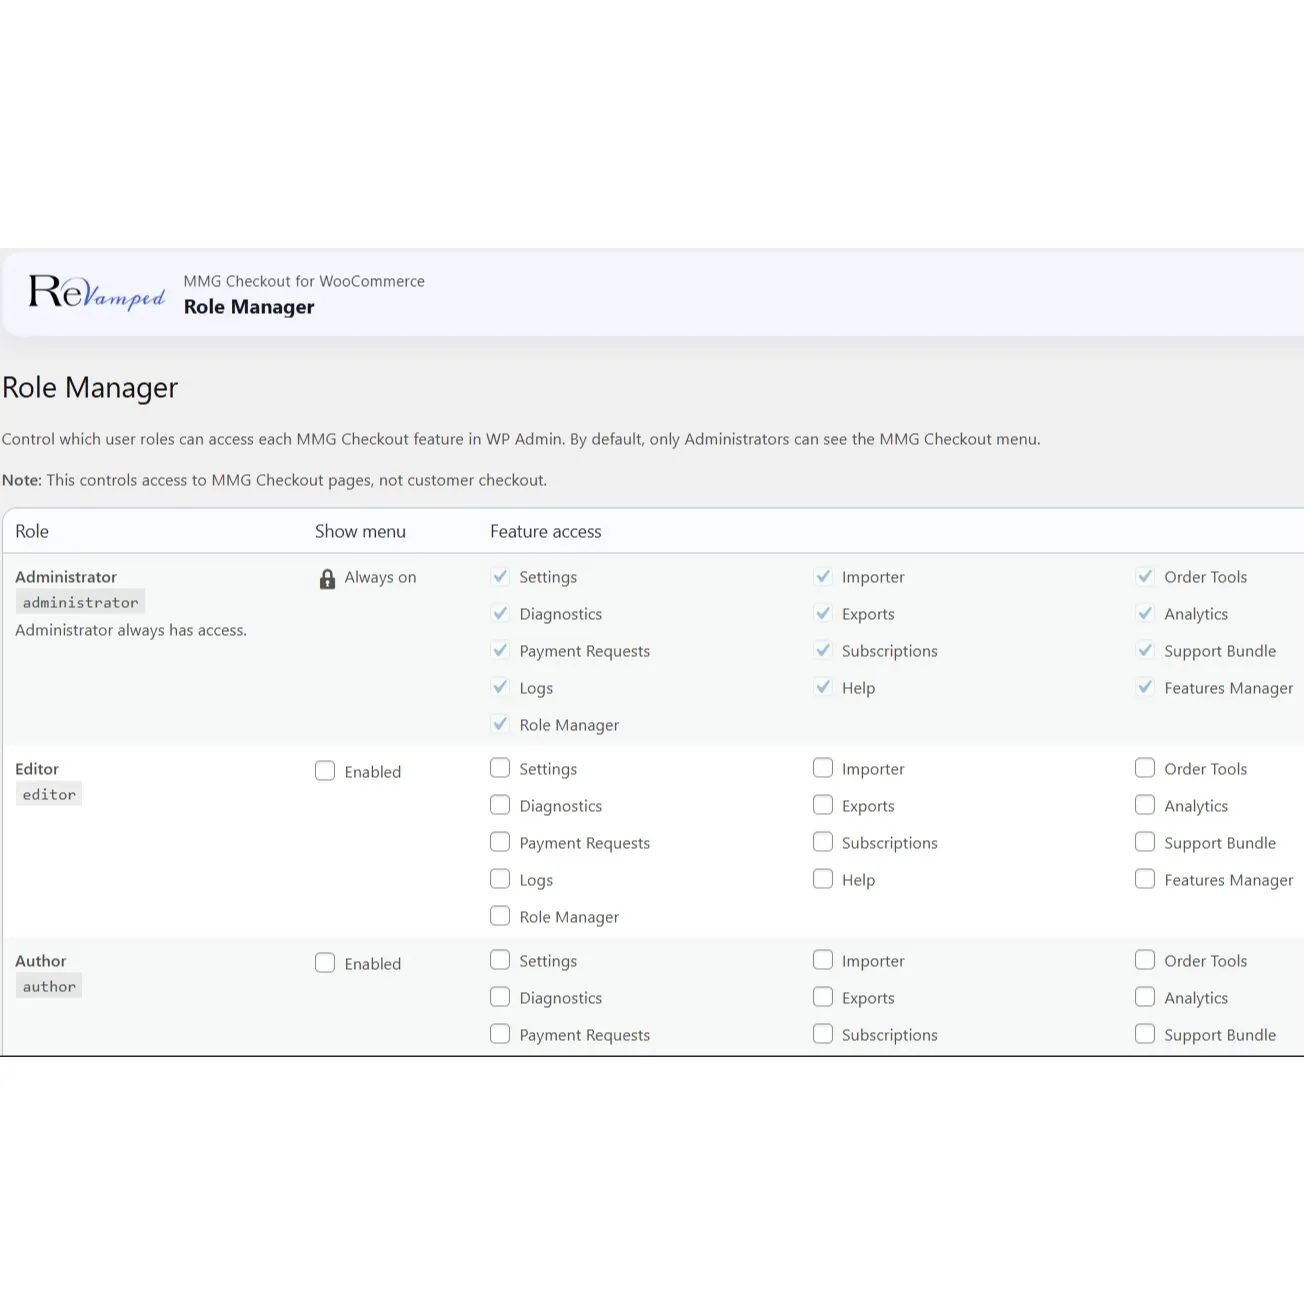The image size is (1304, 1304).
Task: Enable Logs access for Editor
Action: [500, 879]
